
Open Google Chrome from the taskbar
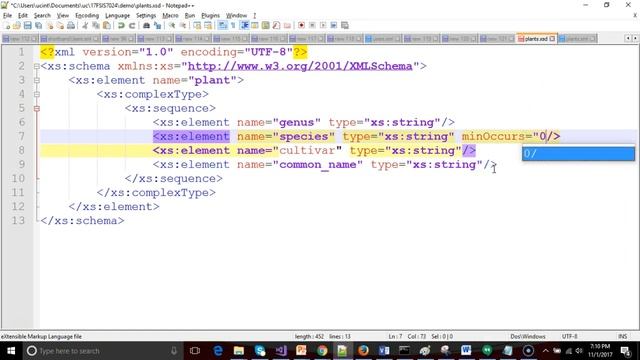(x=322, y=351)
